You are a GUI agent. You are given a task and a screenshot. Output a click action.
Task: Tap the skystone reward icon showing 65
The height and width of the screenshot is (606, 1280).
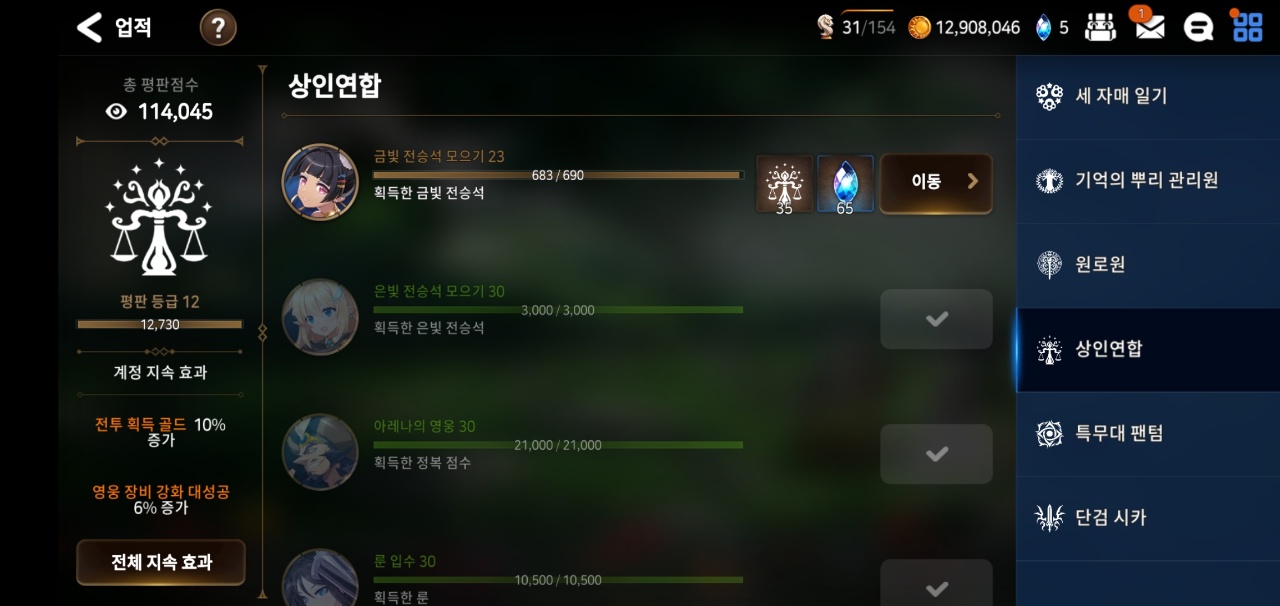[x=845, y=184]
